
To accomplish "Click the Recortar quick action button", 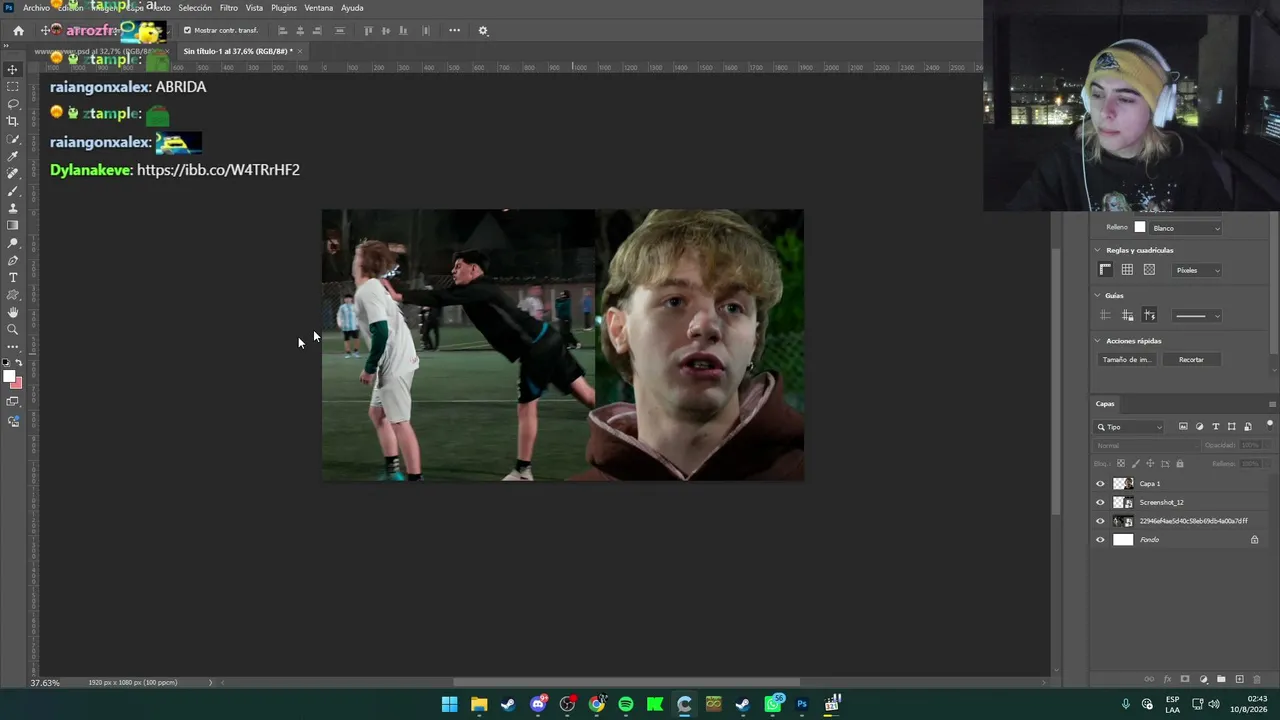I will point(1191,360).
